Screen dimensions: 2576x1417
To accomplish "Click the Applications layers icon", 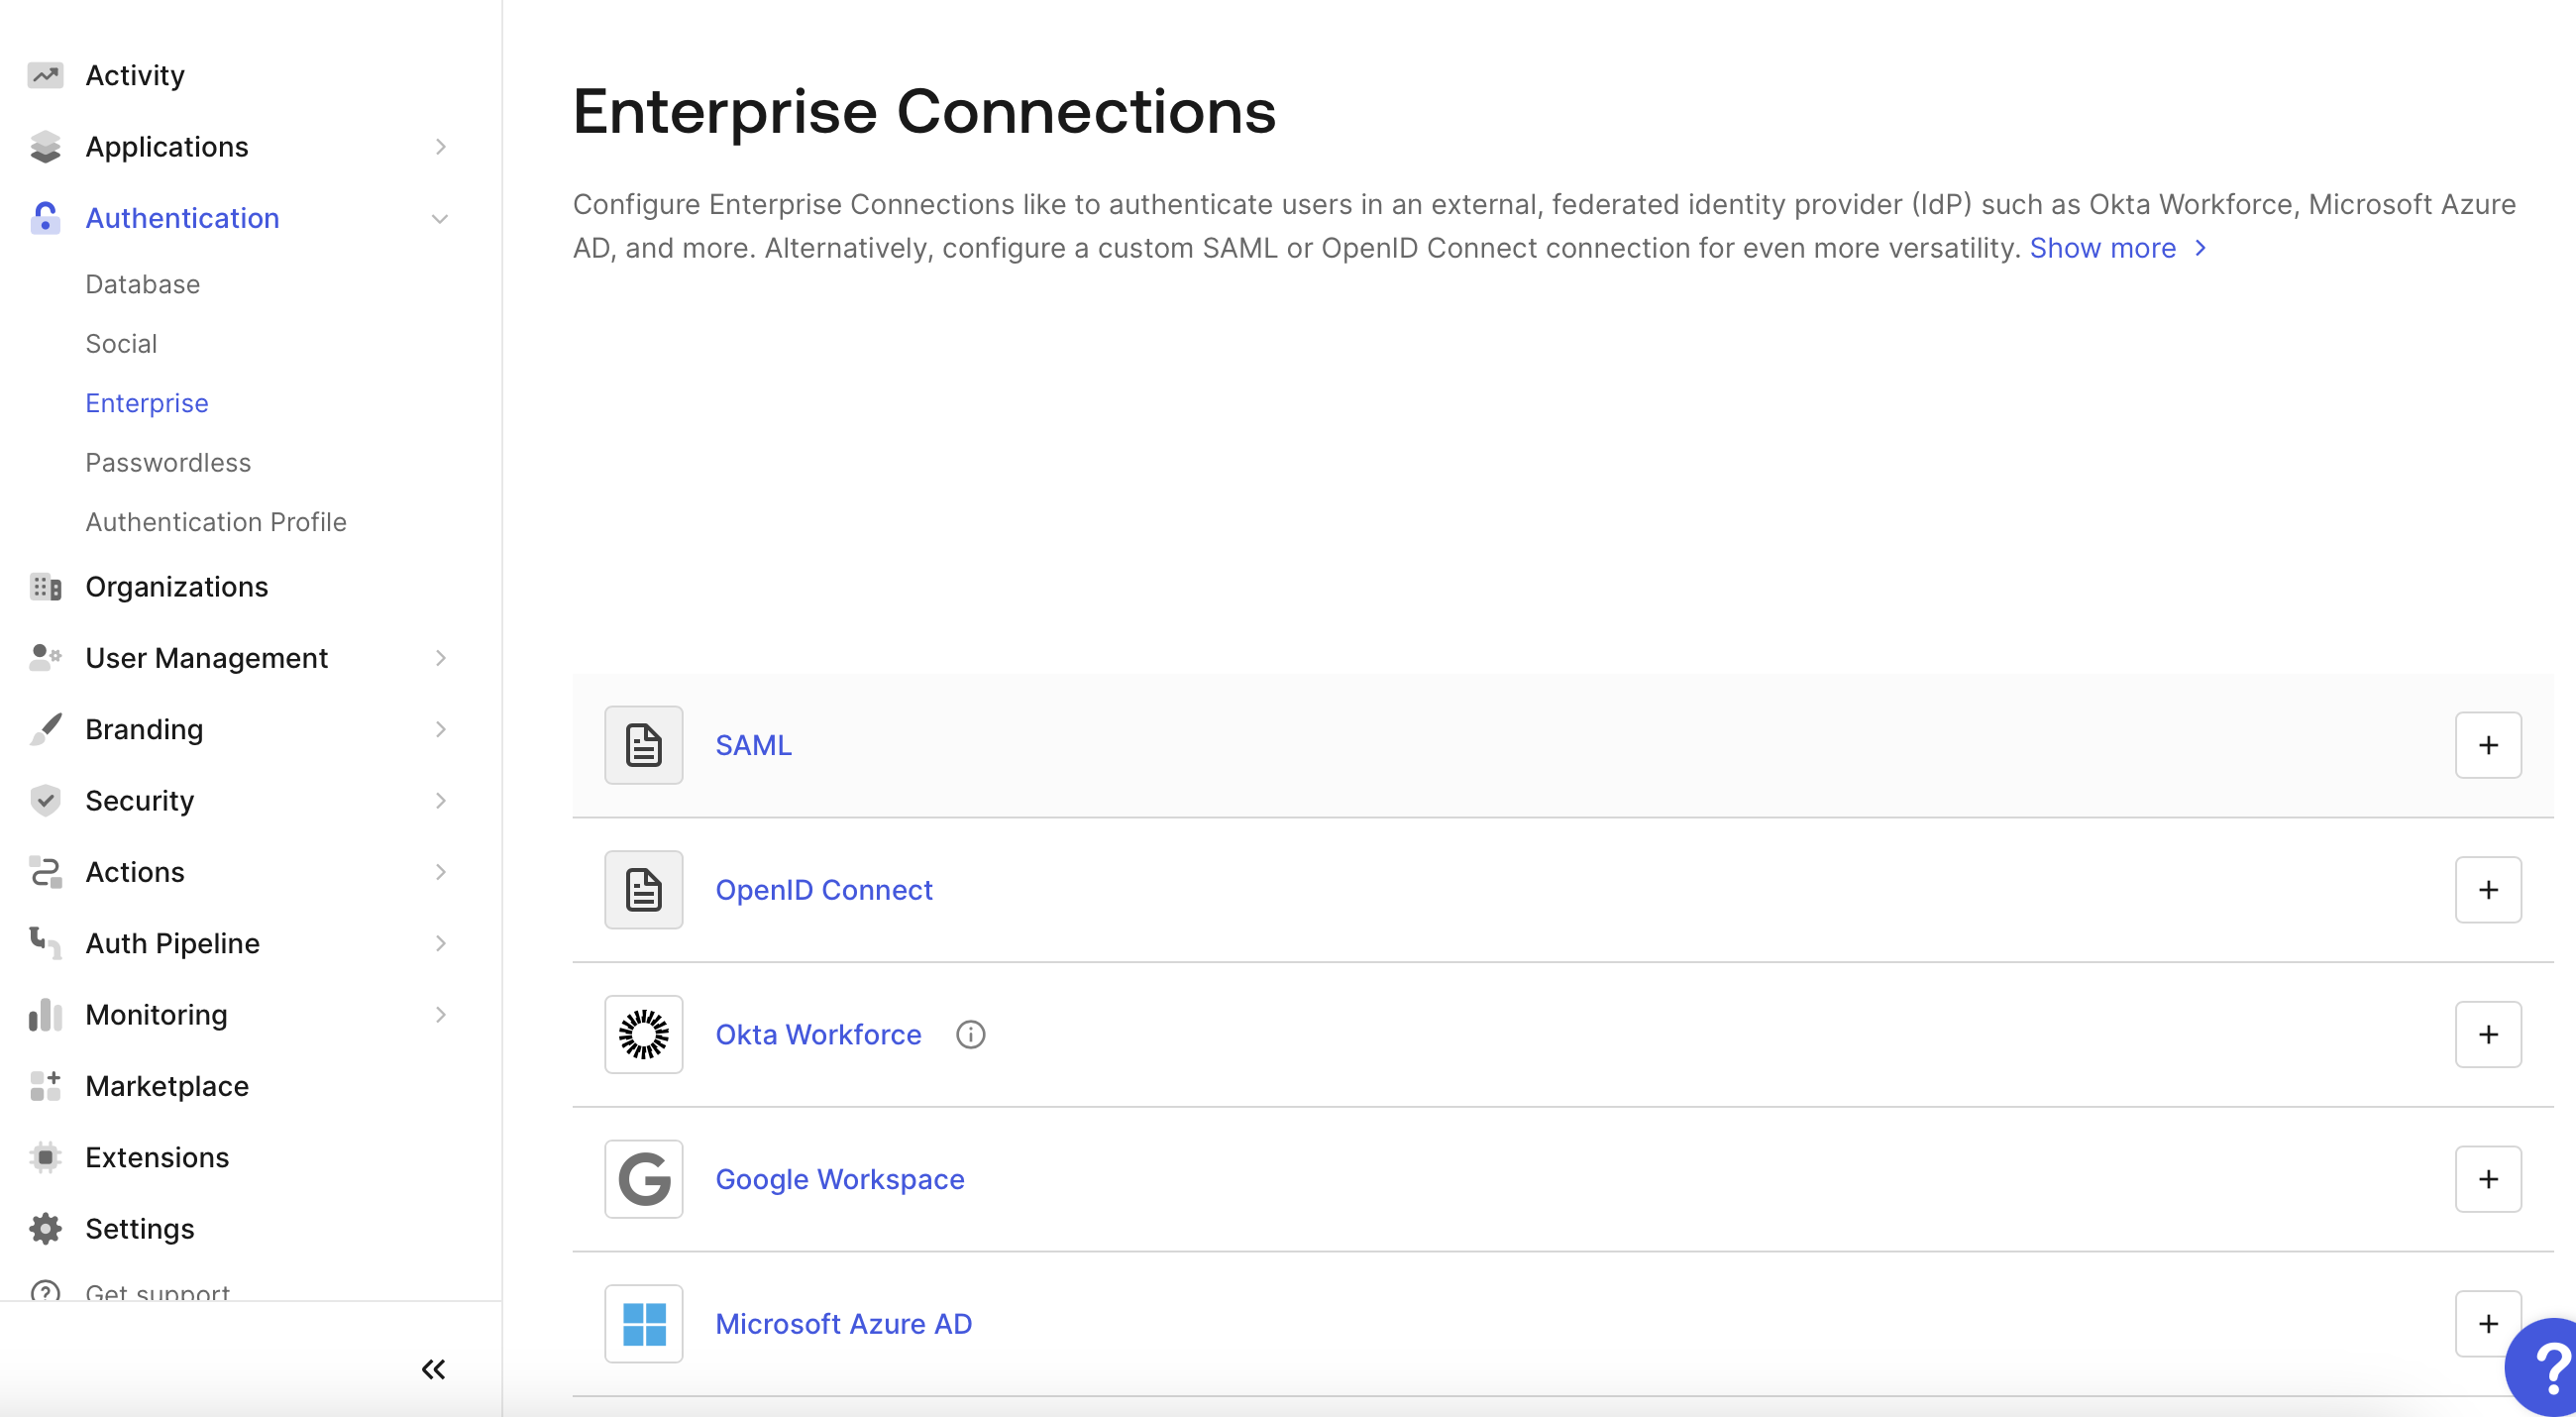I will [x=45, y=147].
